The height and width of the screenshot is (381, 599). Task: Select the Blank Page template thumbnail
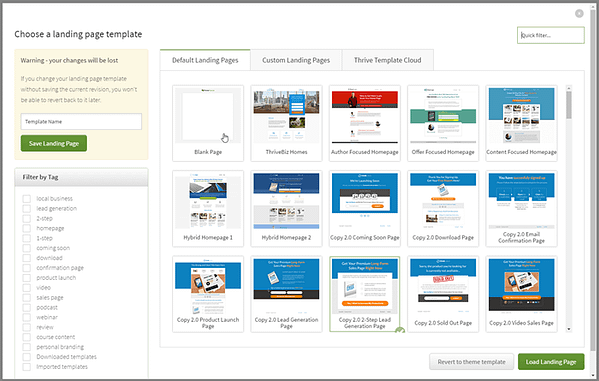[x=208, y=123]
